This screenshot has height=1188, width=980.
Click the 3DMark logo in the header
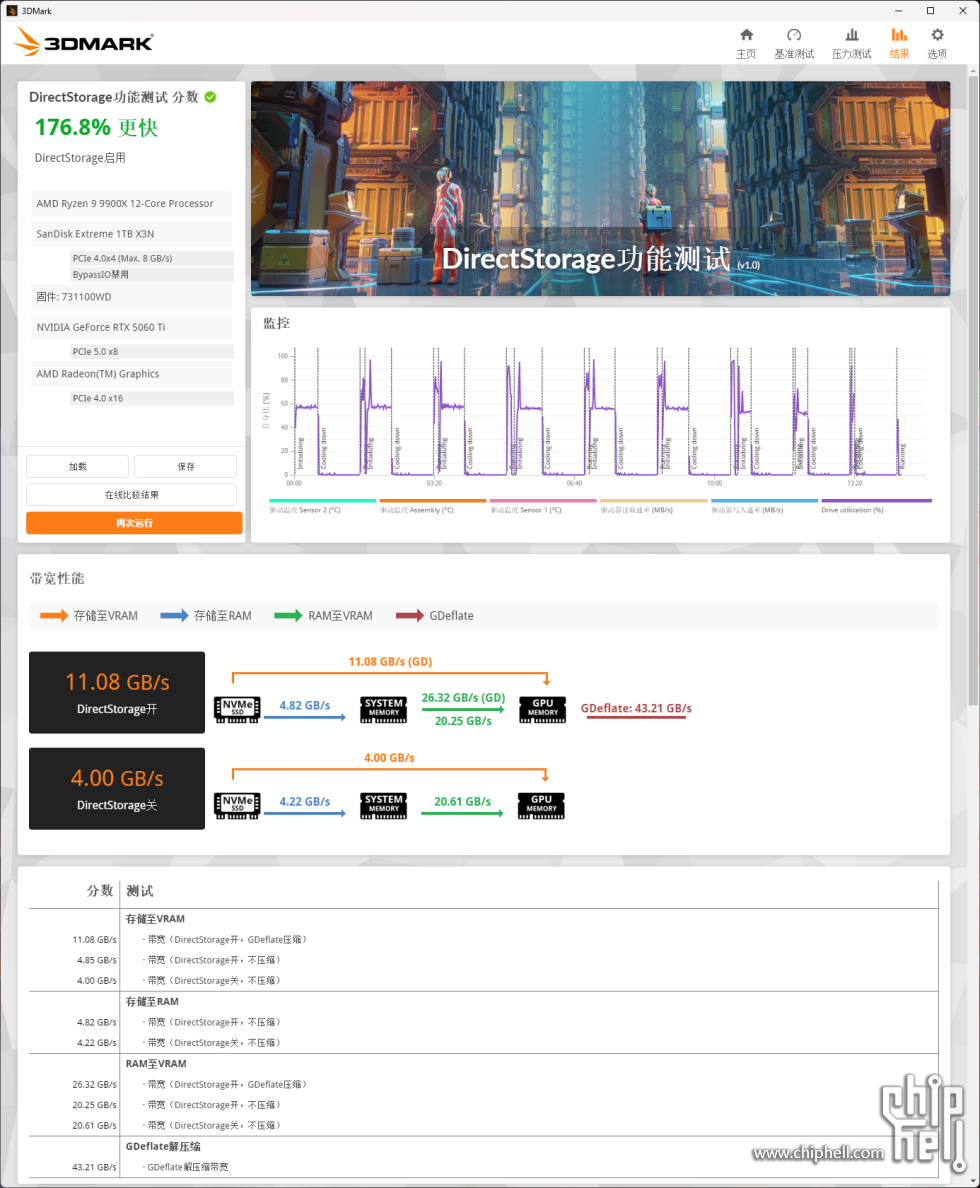[x=83, y=42]
